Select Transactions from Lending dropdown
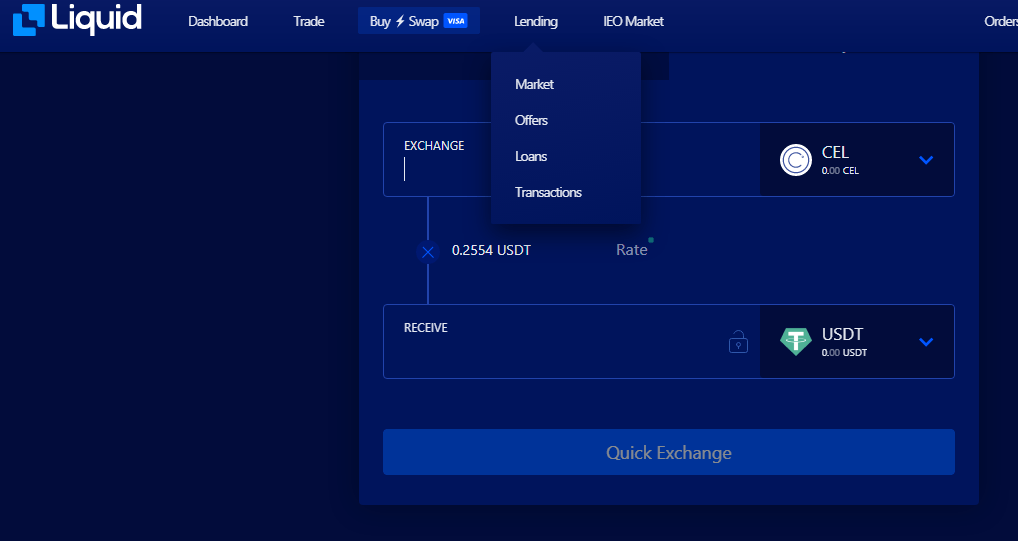This screenshot has height=541, width=1018. tap(548, 192)
